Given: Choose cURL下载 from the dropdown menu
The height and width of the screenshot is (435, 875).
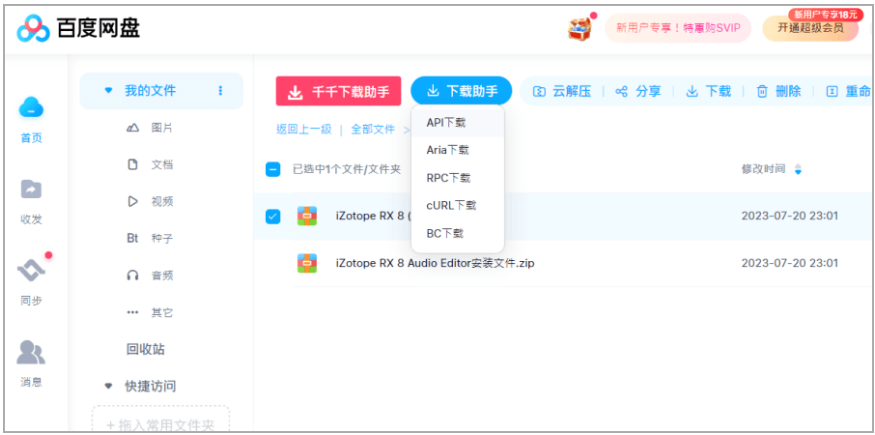Looking at the screenshot, I should 458,205.
